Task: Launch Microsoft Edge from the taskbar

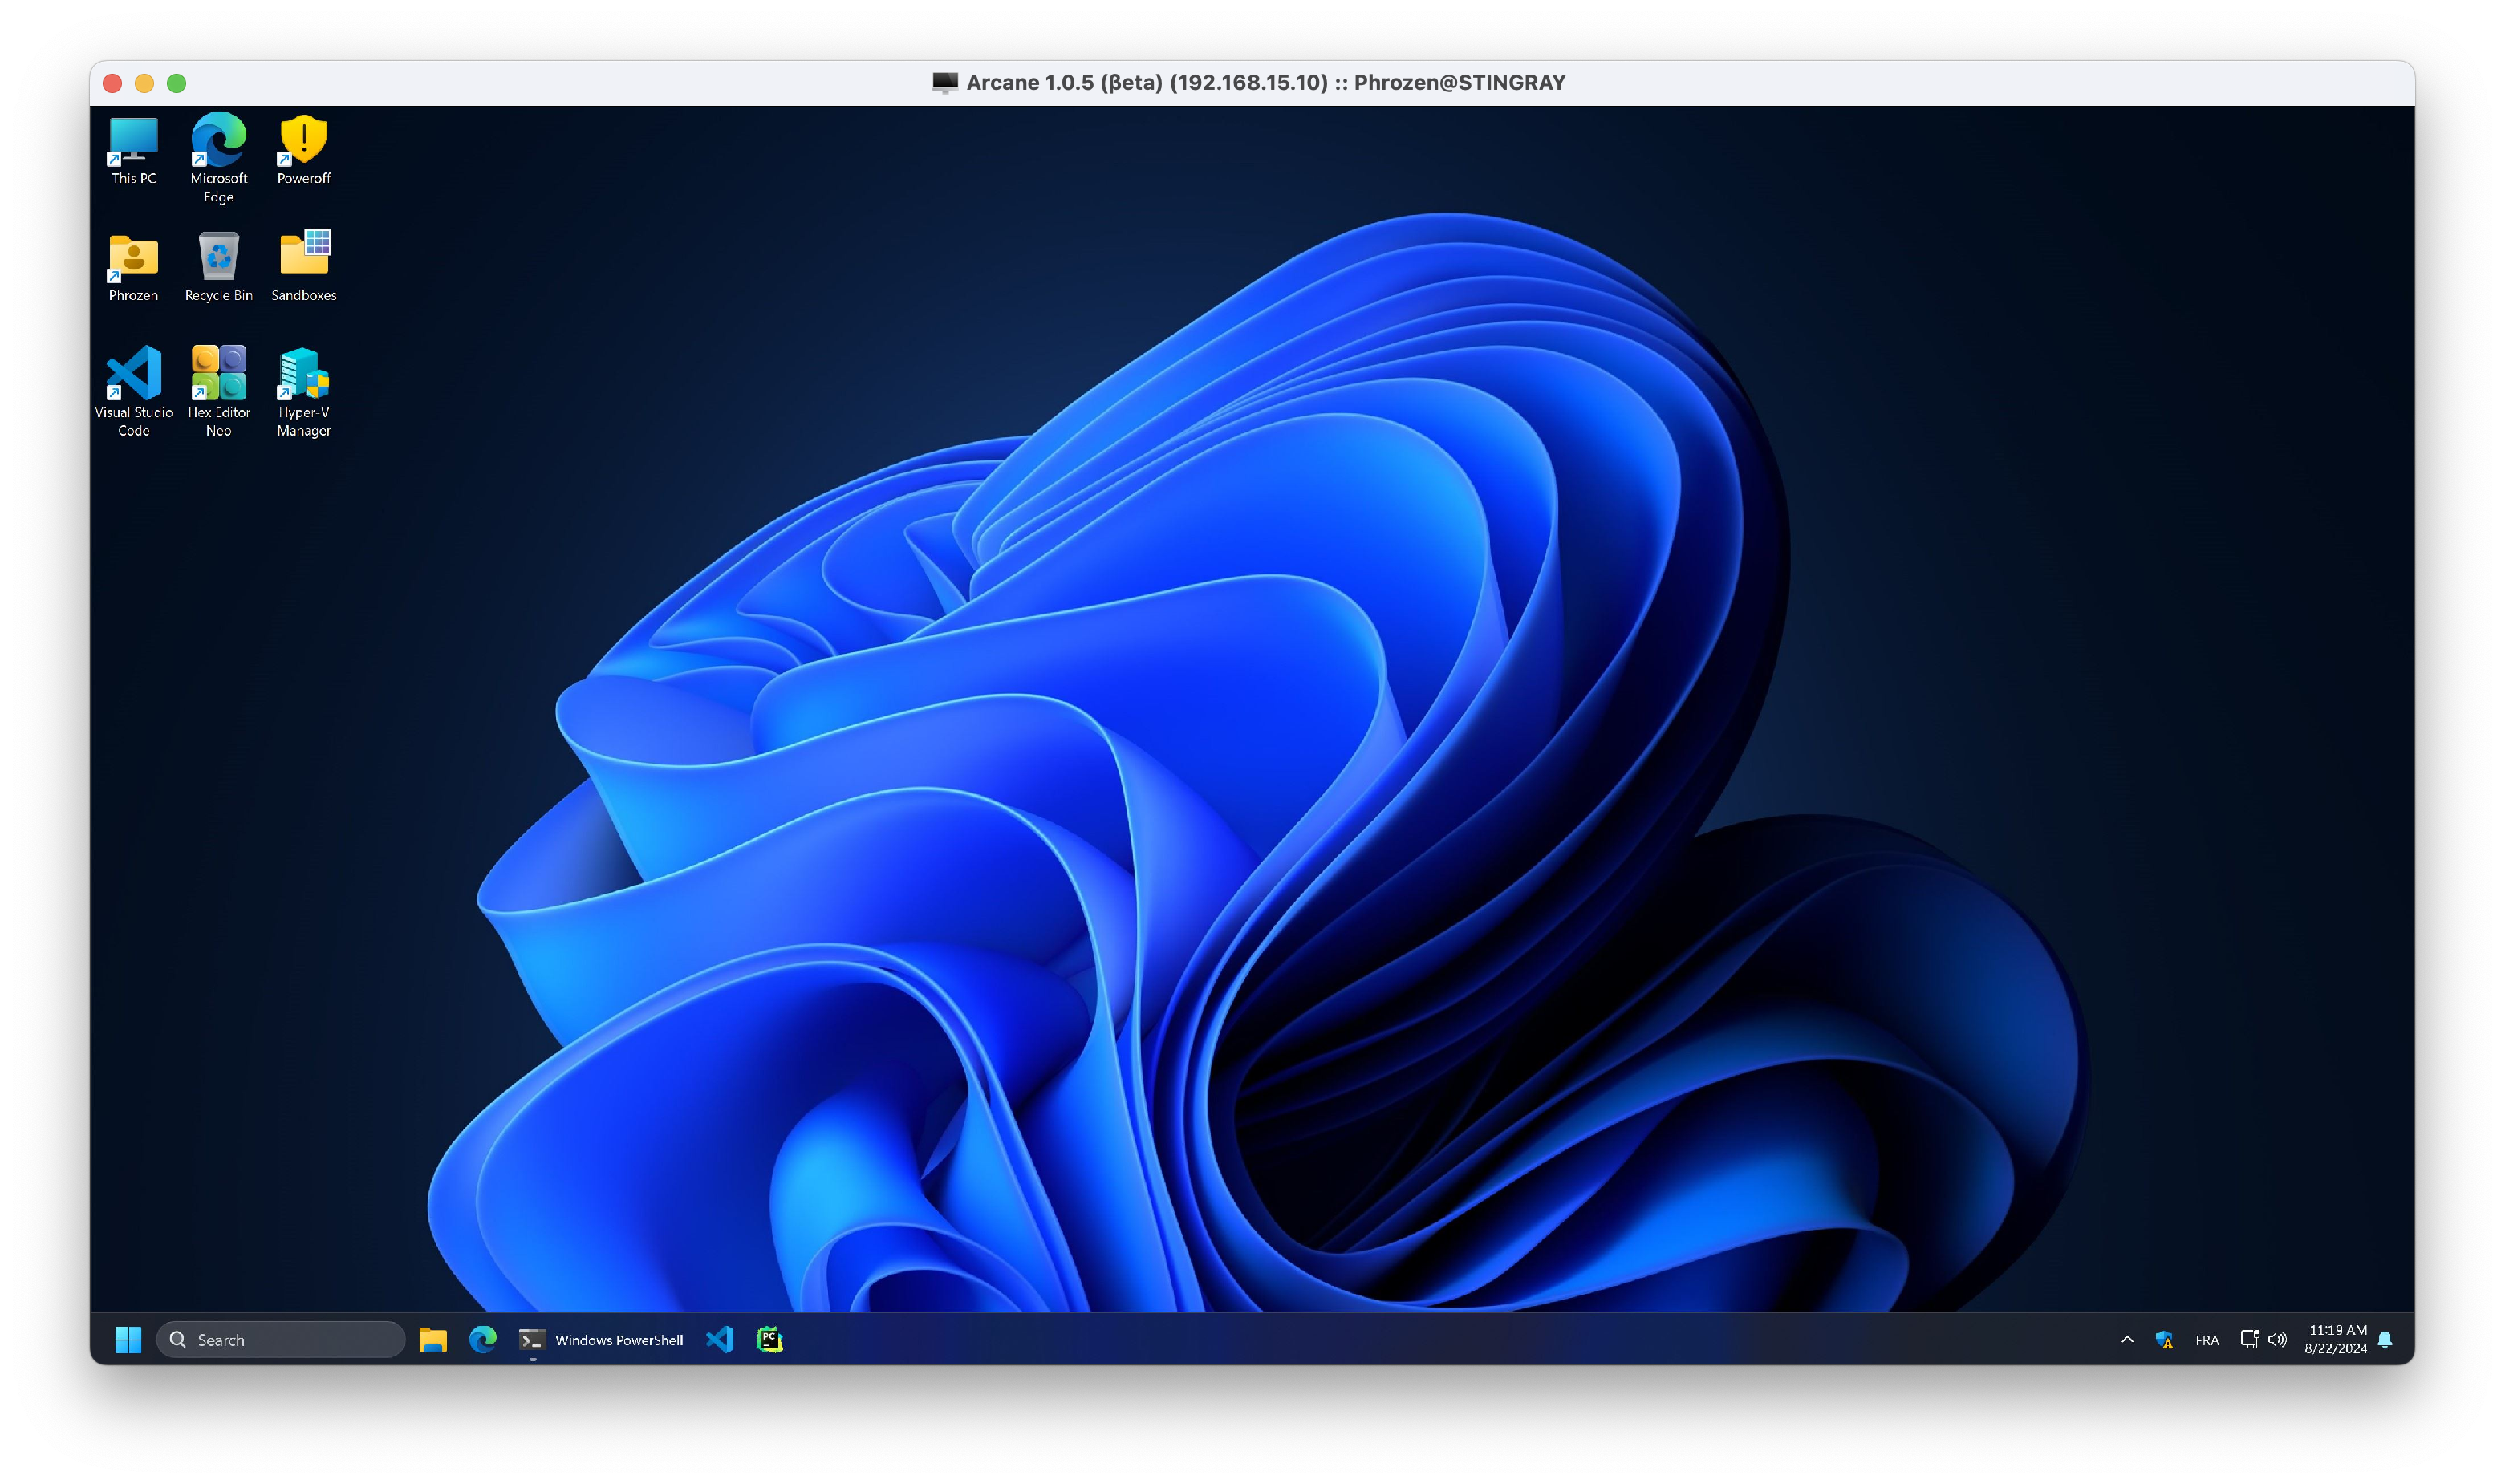Action: [x=483, y=1339]
